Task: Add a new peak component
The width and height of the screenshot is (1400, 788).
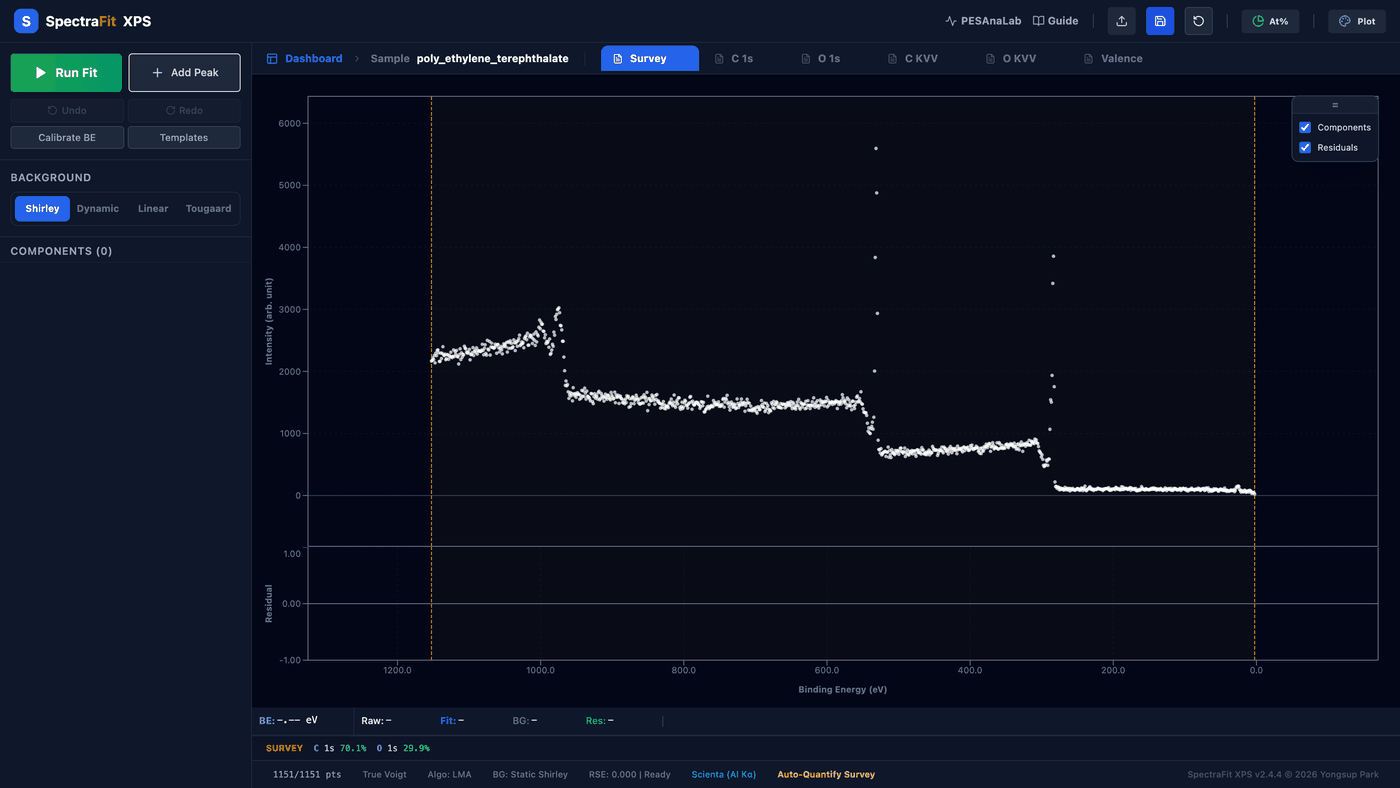Action: point(185,73)
